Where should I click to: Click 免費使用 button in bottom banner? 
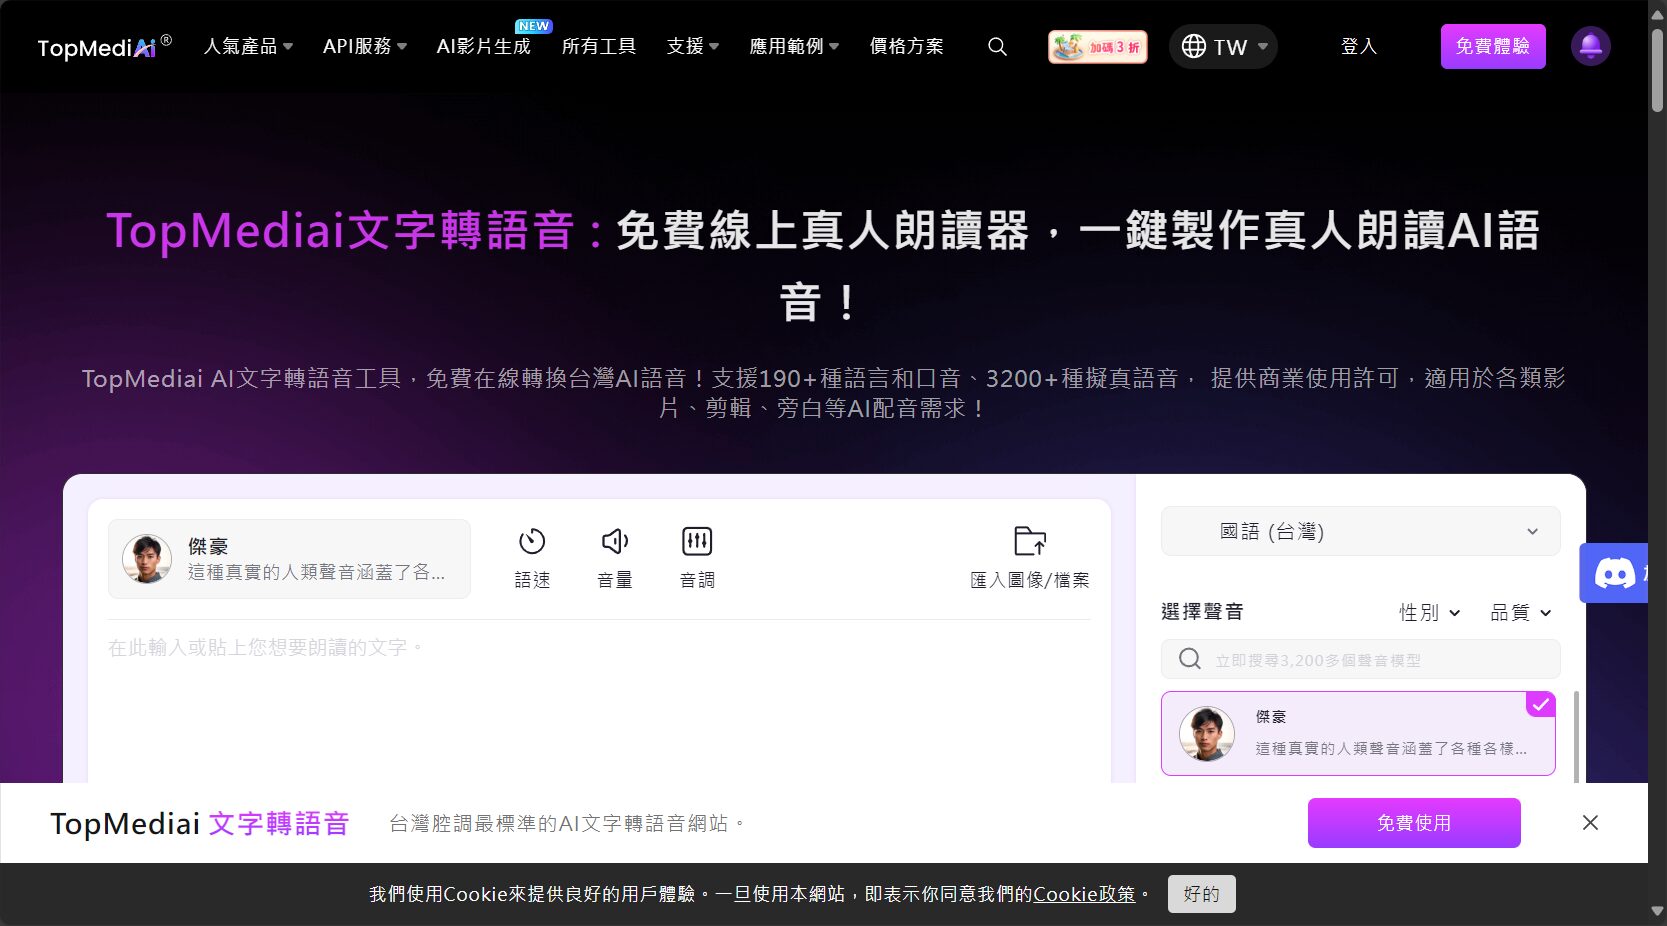[1414, 822]
